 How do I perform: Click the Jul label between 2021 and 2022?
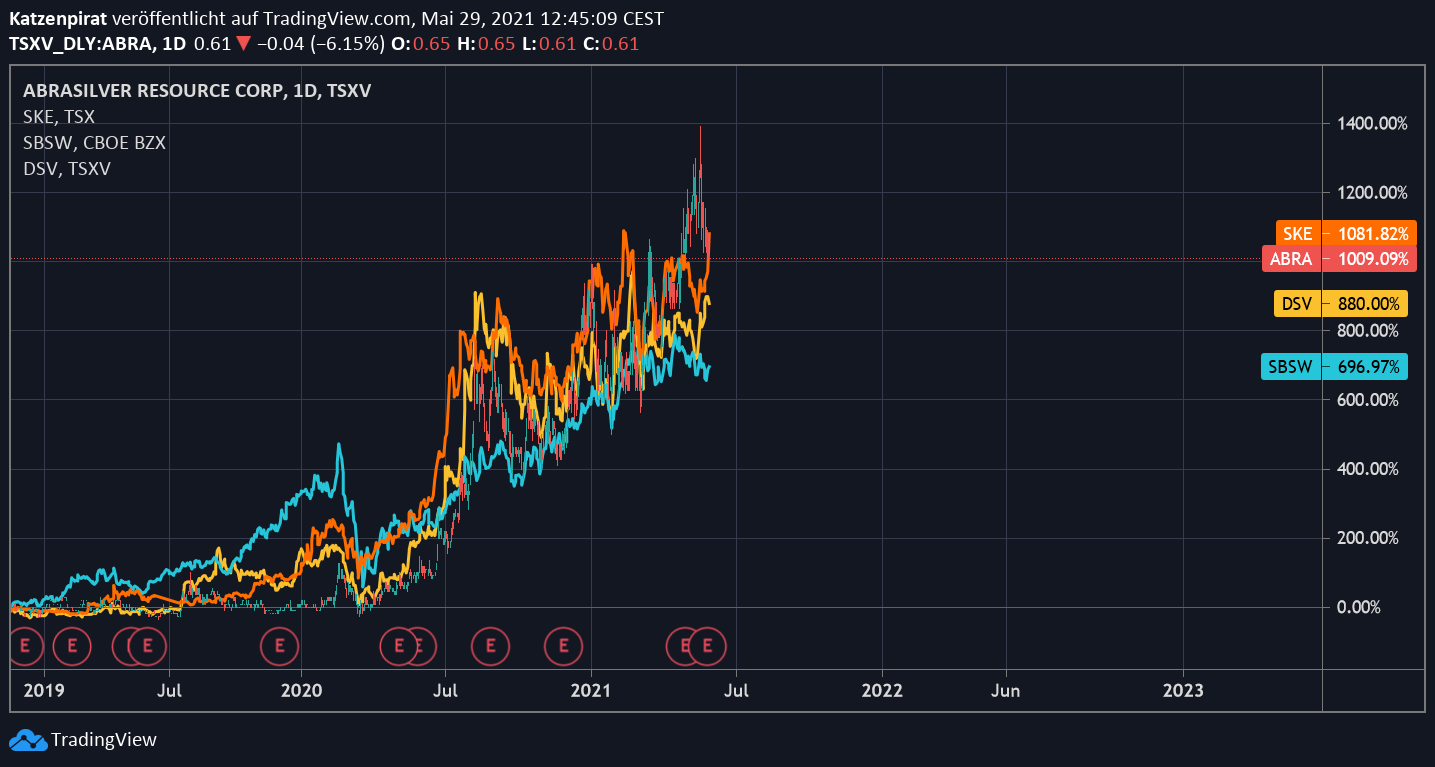pyautogui.click(x=736, y=690)
